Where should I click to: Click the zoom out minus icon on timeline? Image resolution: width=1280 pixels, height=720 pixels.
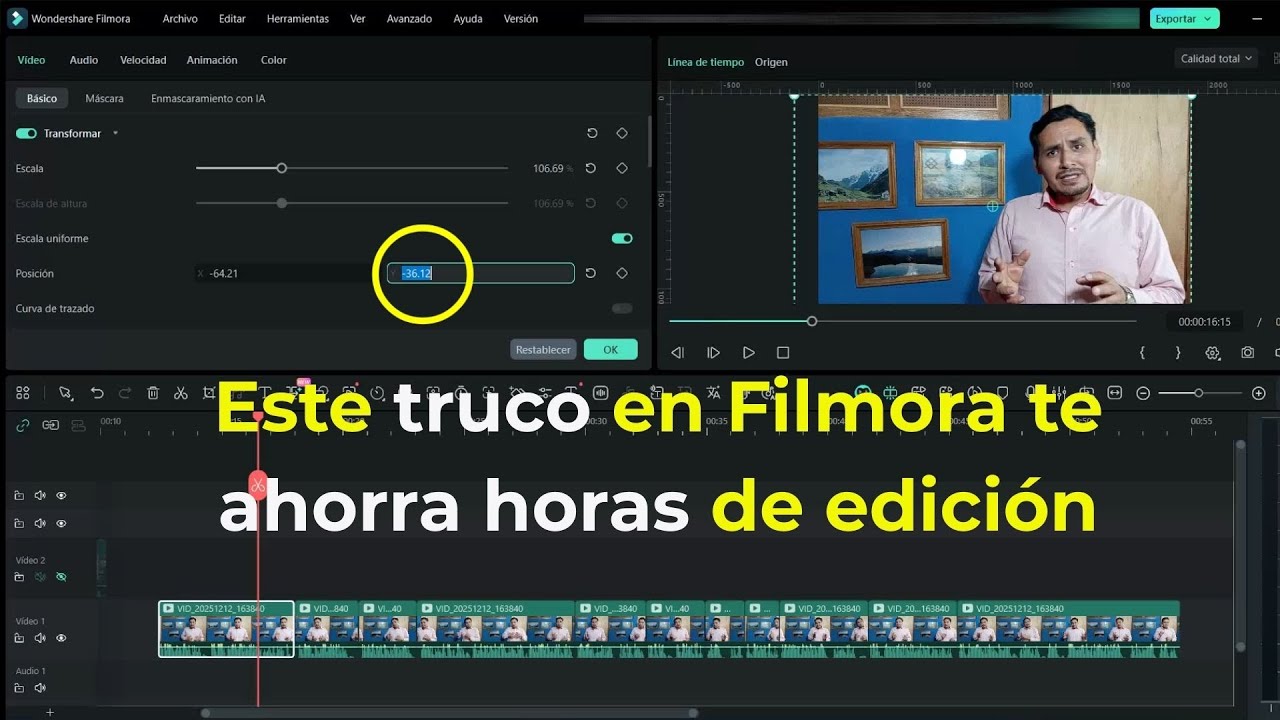tap(1143, 393)
